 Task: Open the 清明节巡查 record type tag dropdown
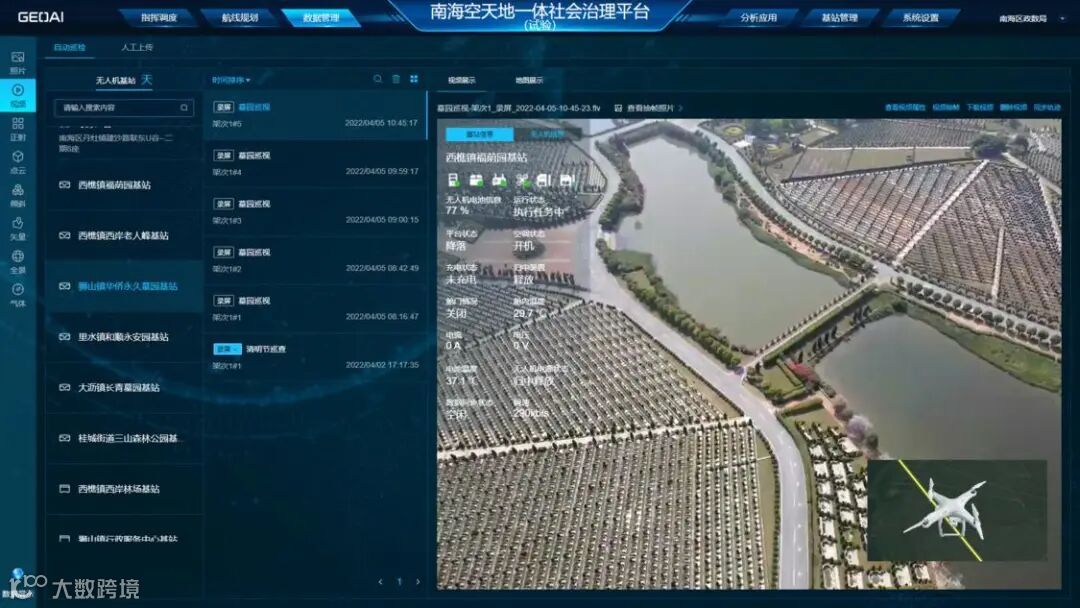227,349
